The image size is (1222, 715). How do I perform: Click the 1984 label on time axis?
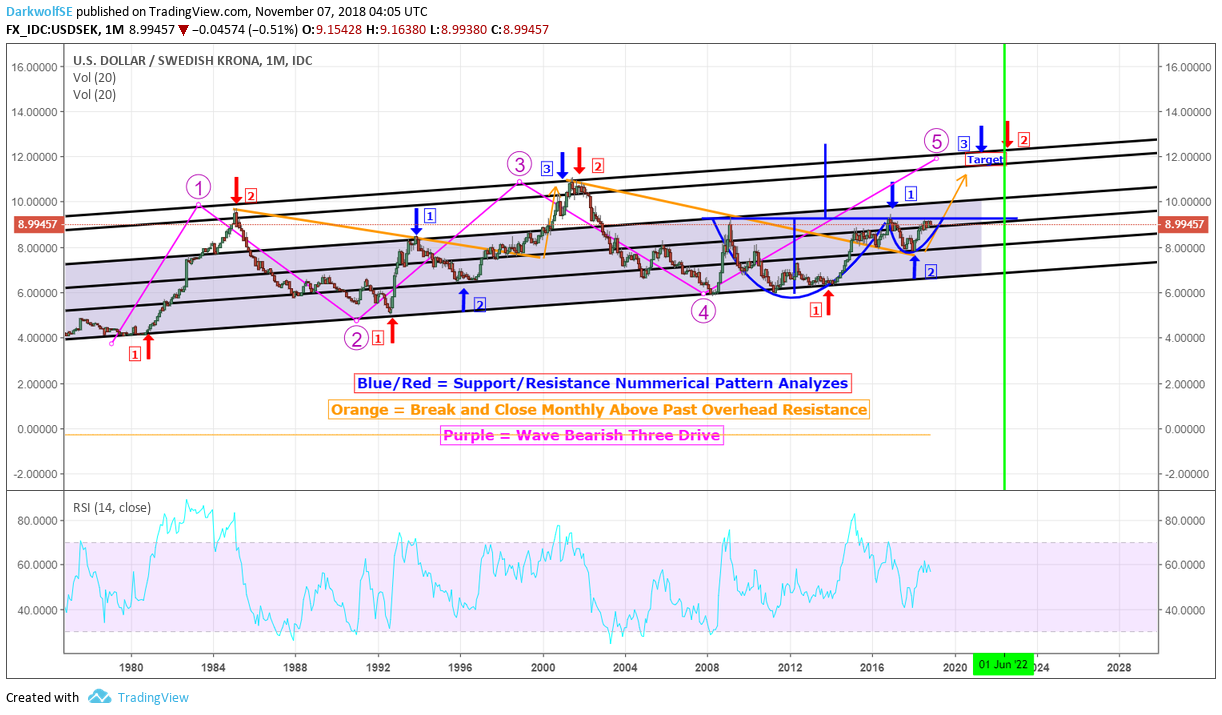212,666
